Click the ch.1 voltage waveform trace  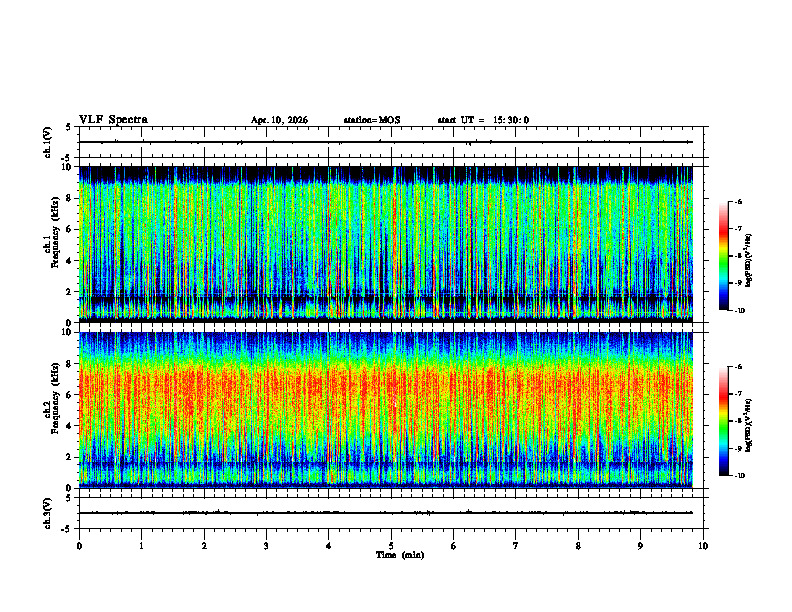[386, 142]
